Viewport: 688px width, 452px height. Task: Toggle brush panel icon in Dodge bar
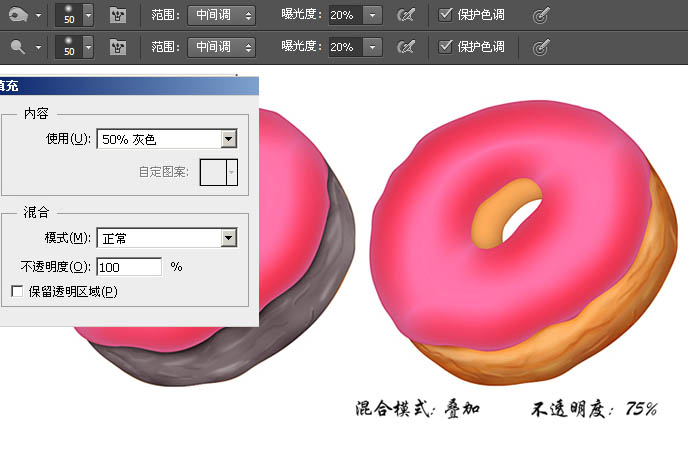point(118,47)
